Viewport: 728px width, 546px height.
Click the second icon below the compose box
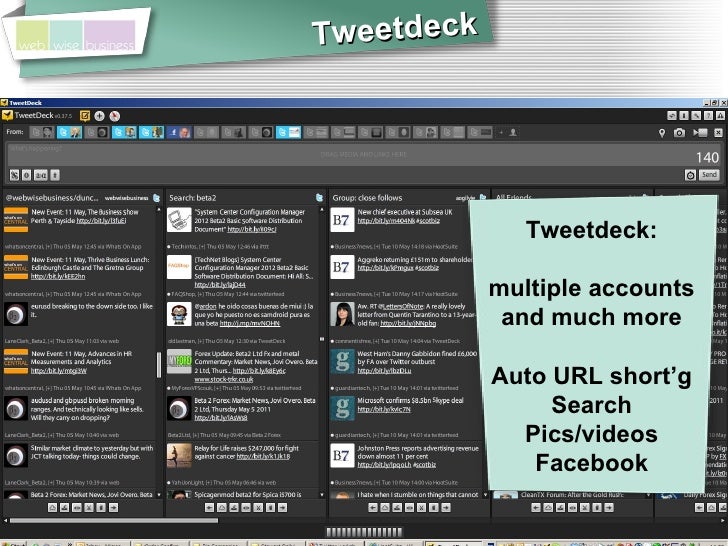27,175
